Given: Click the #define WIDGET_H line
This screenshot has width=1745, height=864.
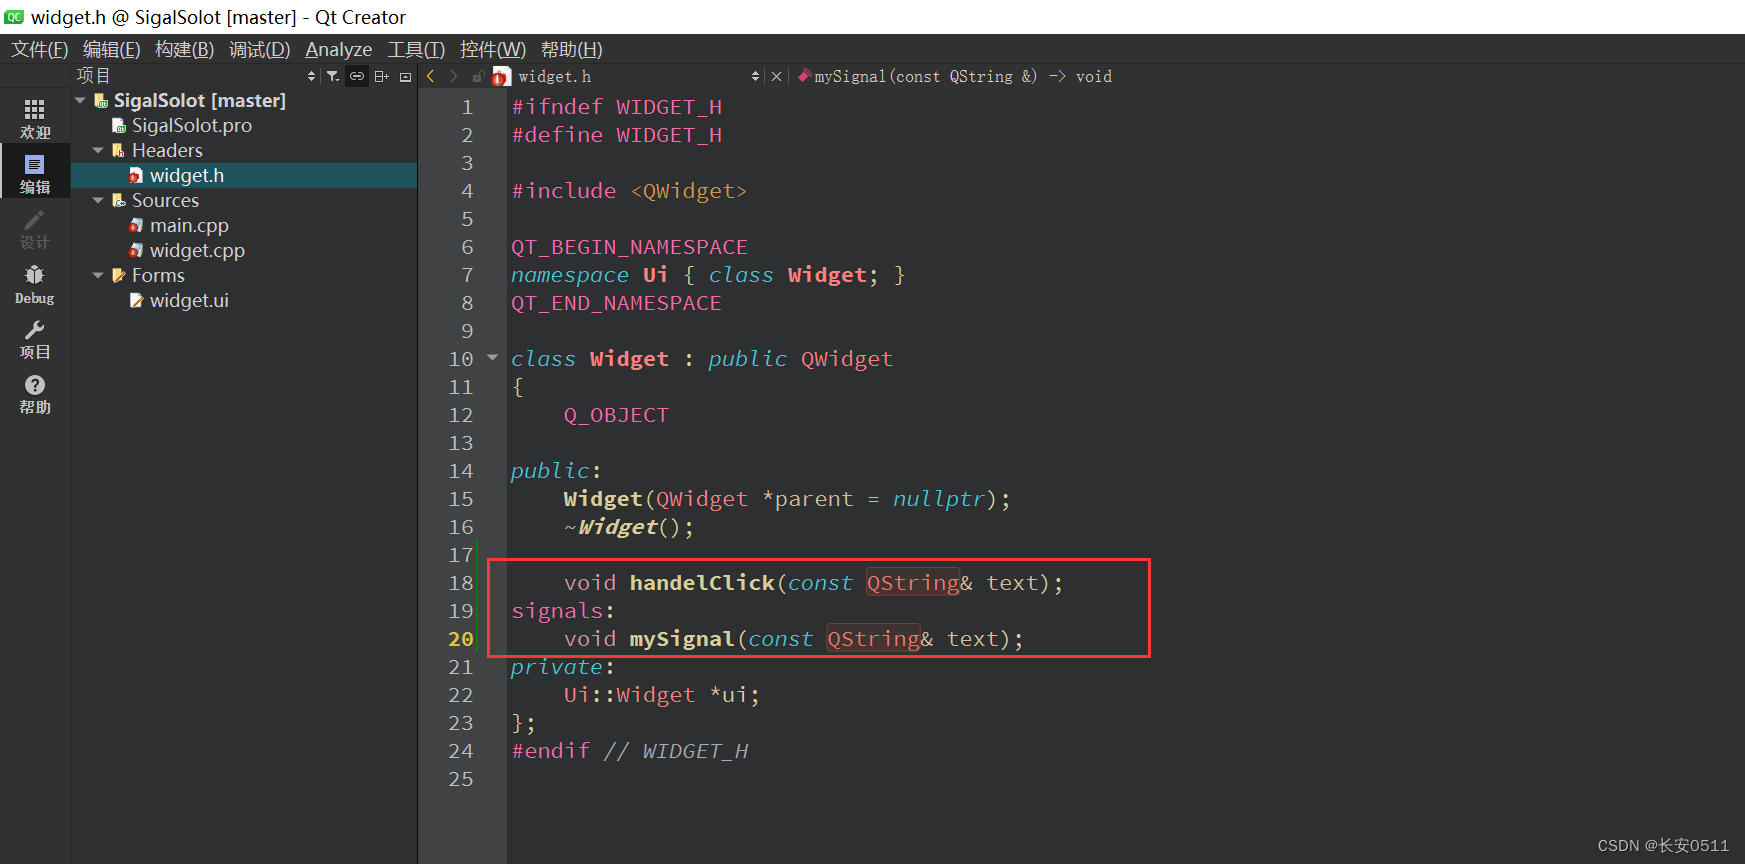Looking at the screenshot, I should point(616,135).
